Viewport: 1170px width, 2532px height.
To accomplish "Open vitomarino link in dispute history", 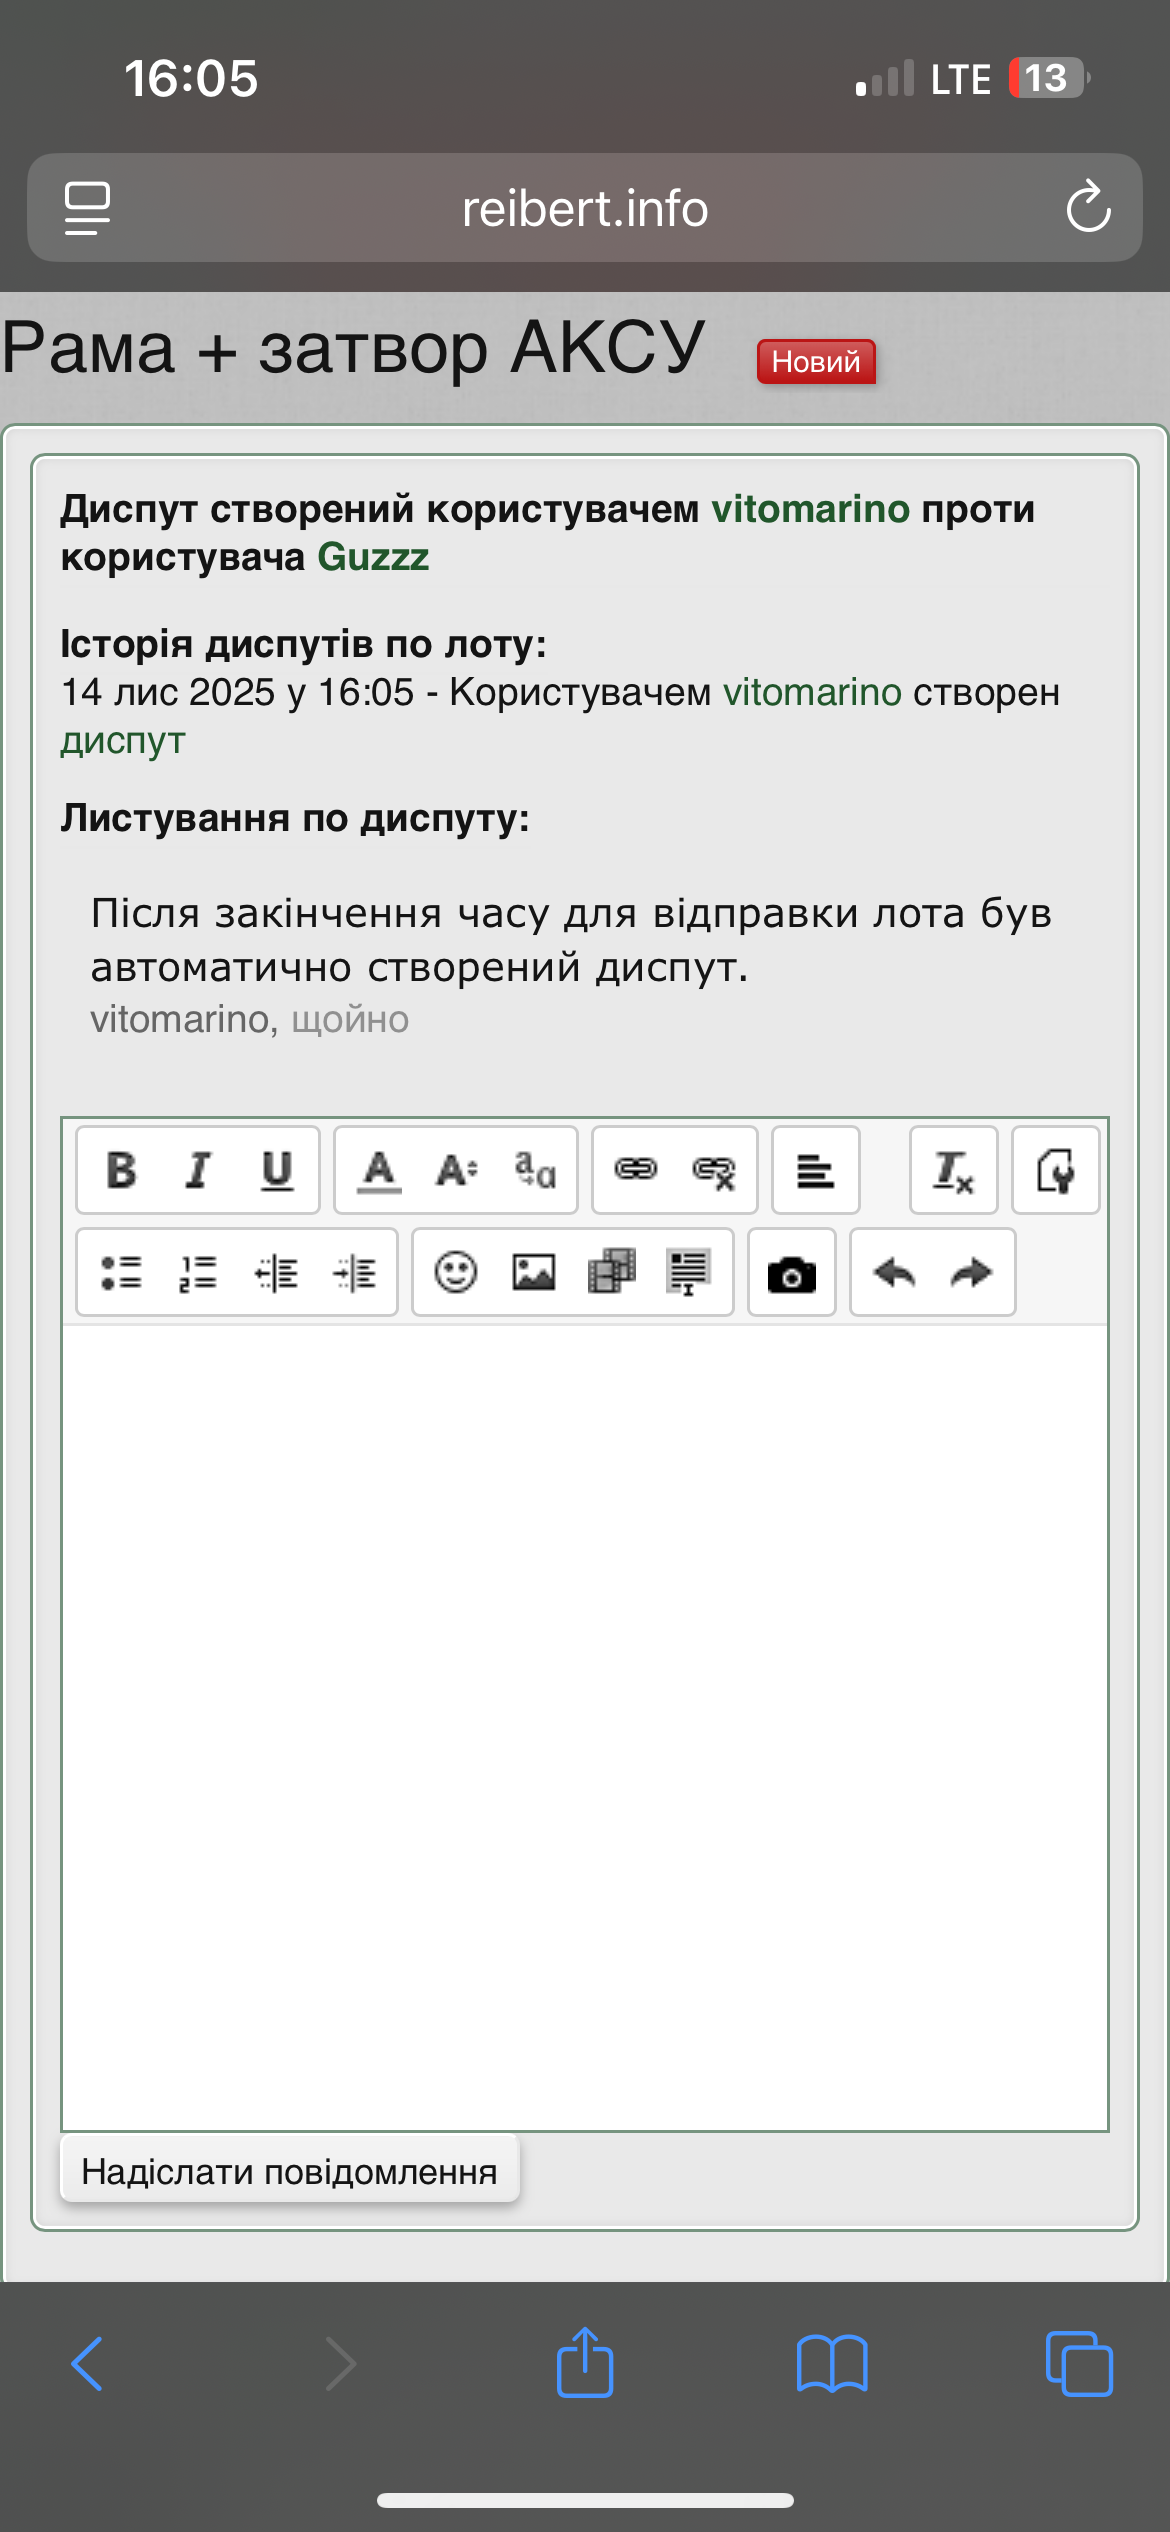I will point(812,692).
